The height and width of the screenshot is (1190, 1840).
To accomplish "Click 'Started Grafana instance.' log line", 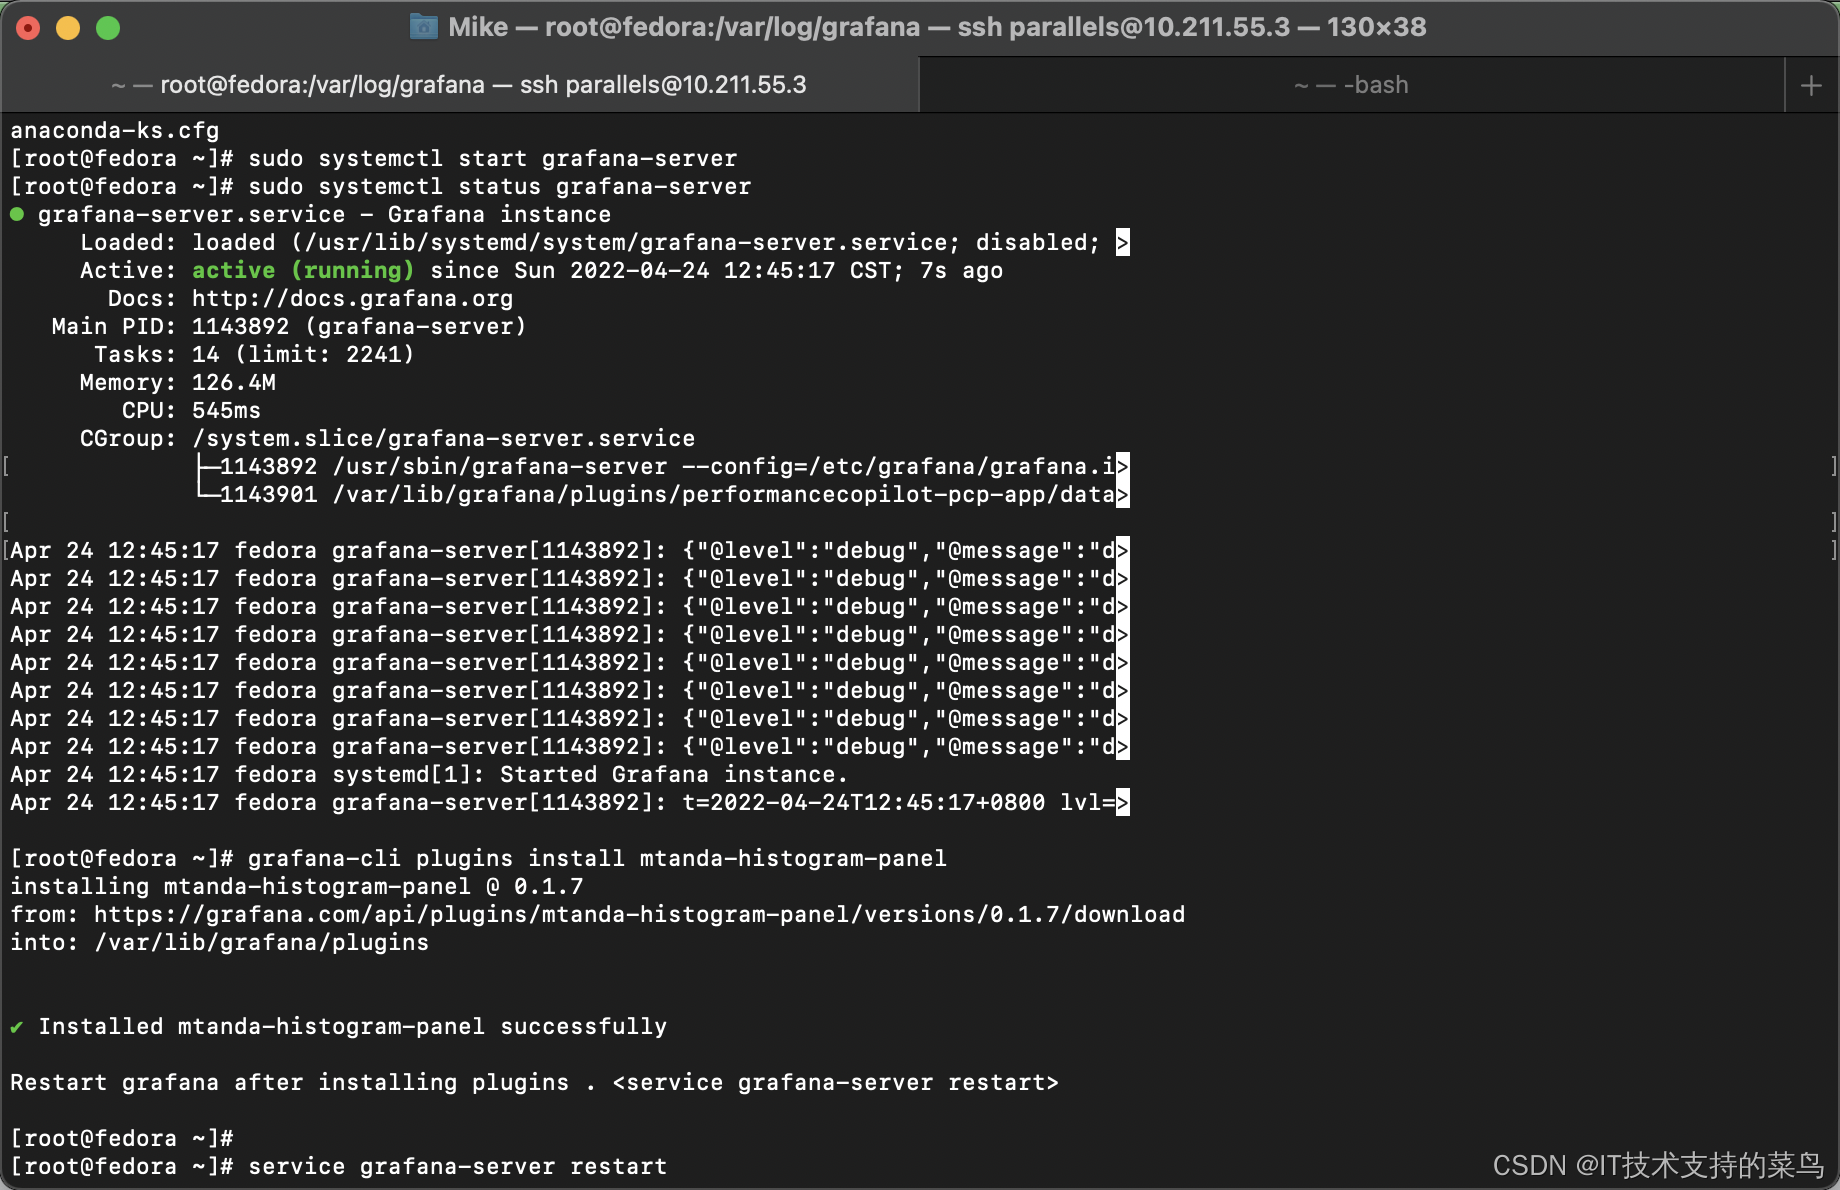I will (429, 774).
